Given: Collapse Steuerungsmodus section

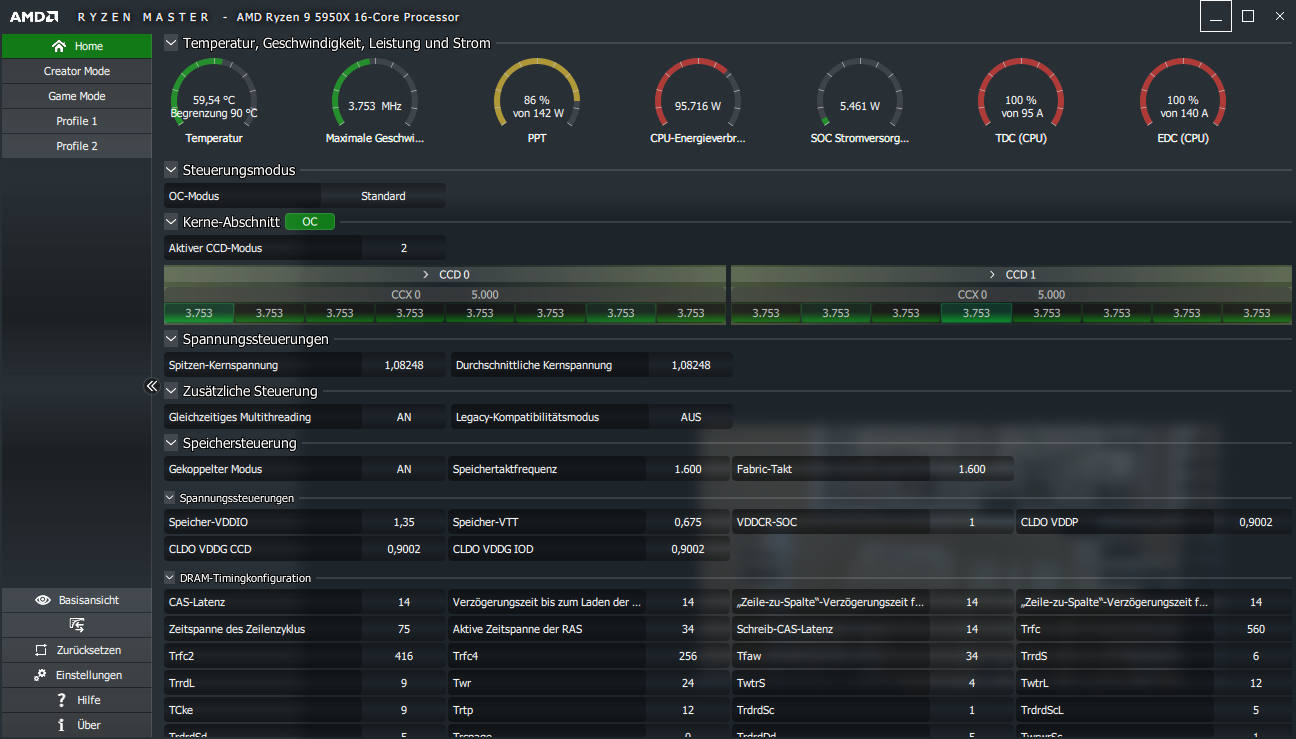Looking at the screenshot, I should point(171,170).
